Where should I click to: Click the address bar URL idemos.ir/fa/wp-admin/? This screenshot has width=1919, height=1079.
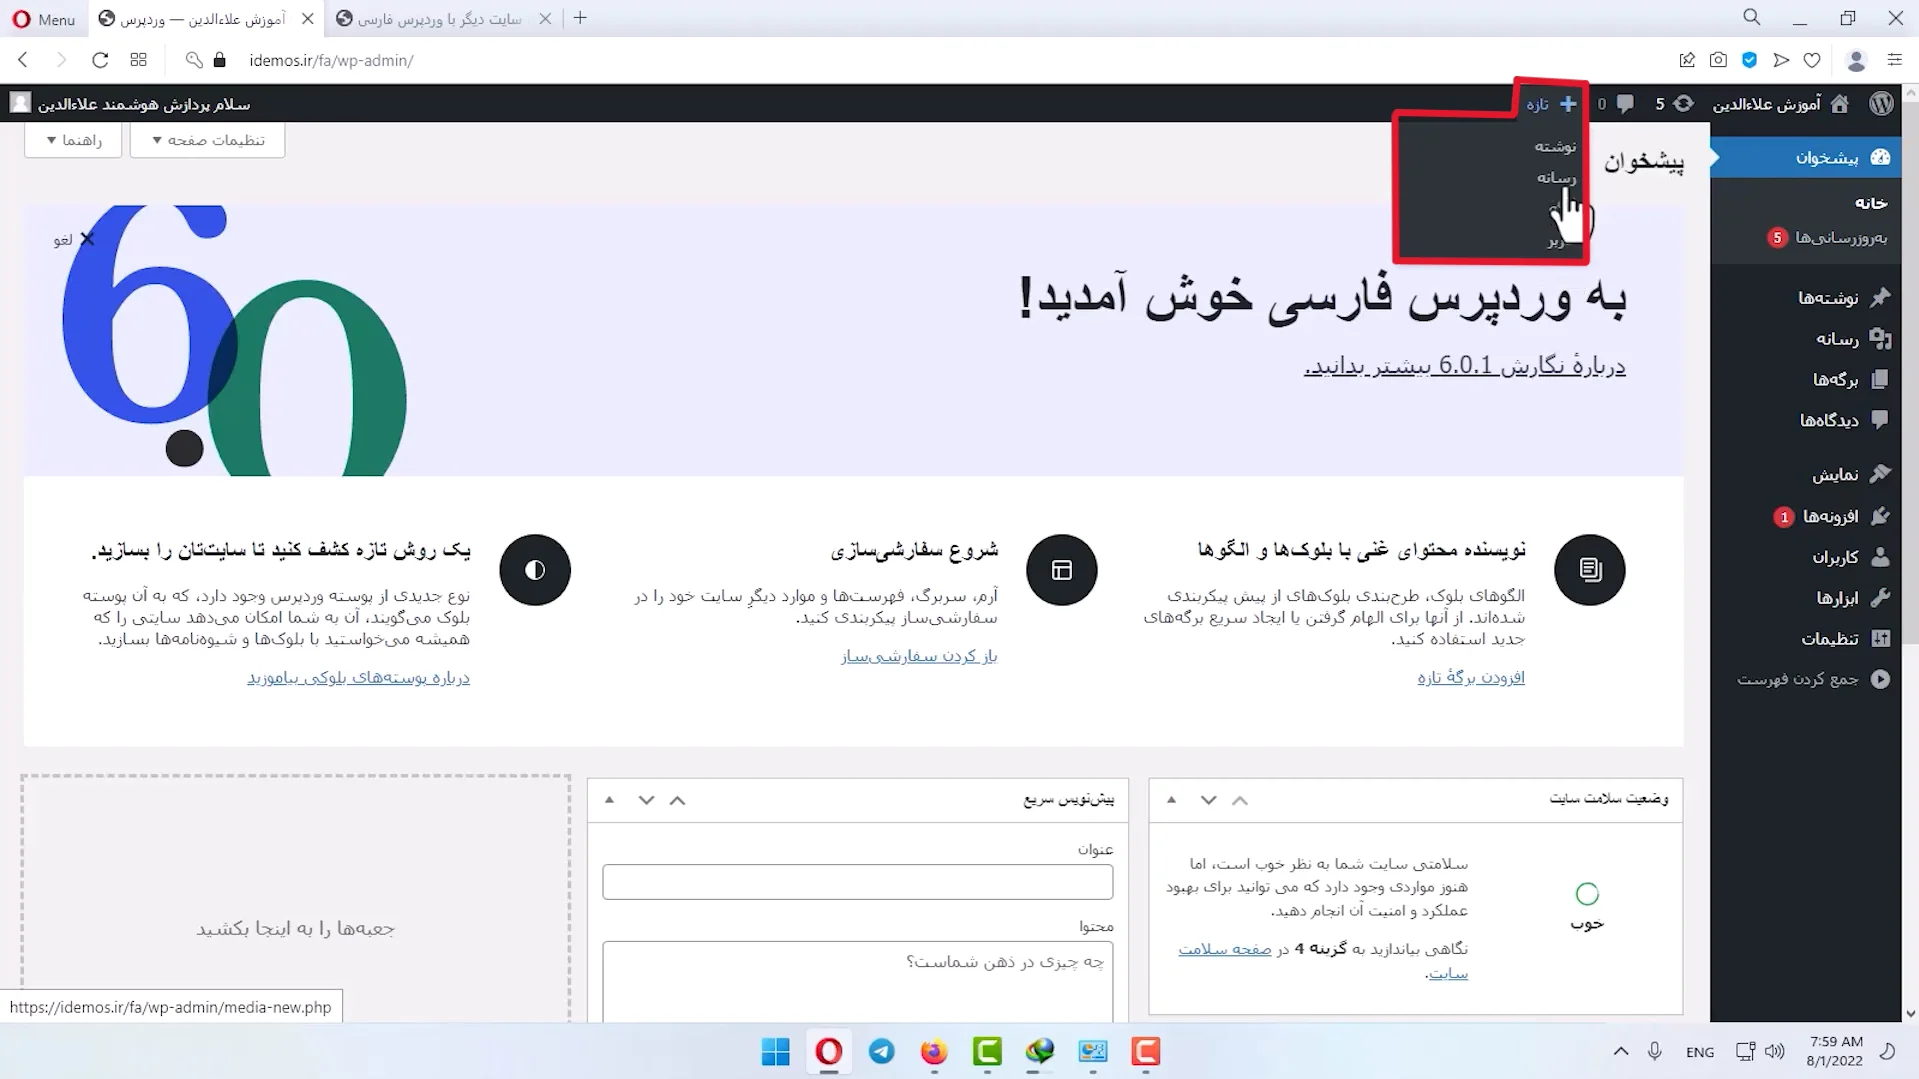tap(331, 60)
